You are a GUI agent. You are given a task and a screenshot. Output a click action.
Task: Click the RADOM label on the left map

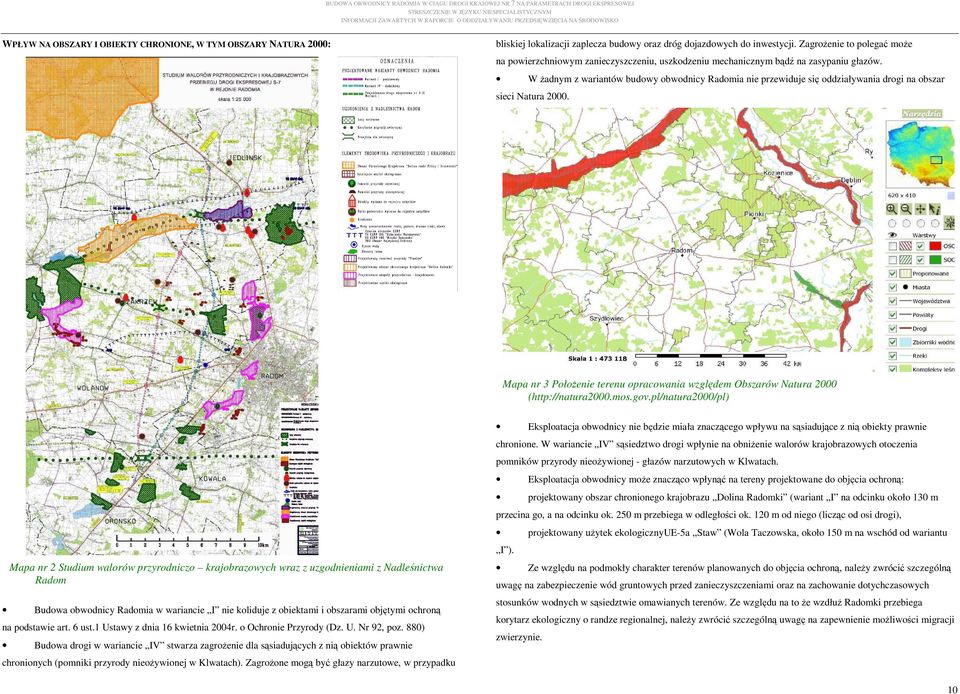[x=272, y=376]
